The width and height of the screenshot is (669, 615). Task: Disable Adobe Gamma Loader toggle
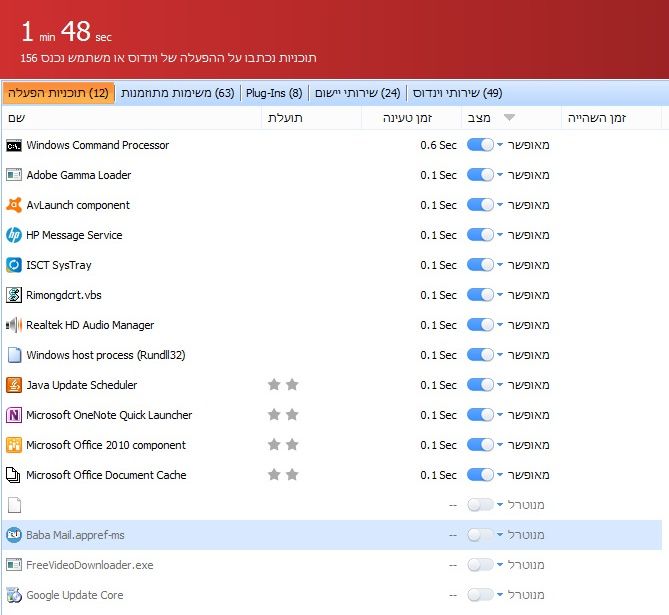(480, 175)
